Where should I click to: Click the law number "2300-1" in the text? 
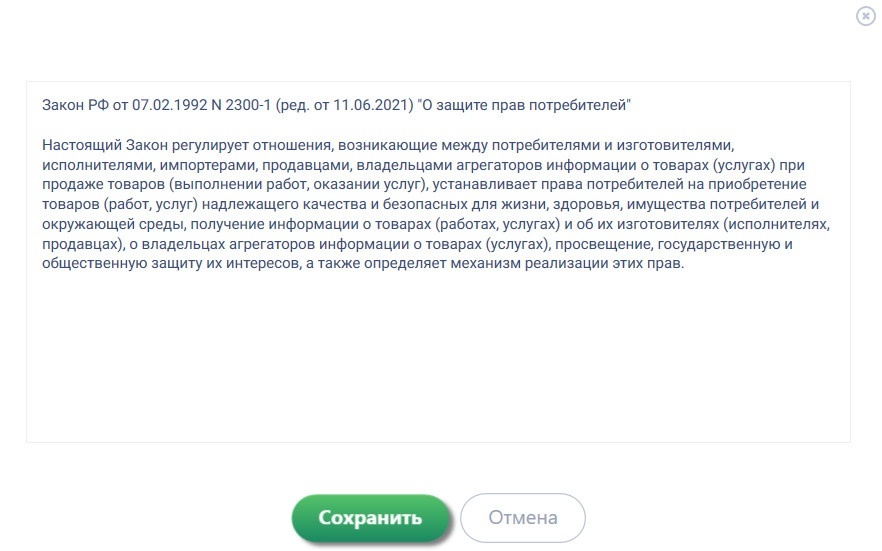[x=248, y=105]
